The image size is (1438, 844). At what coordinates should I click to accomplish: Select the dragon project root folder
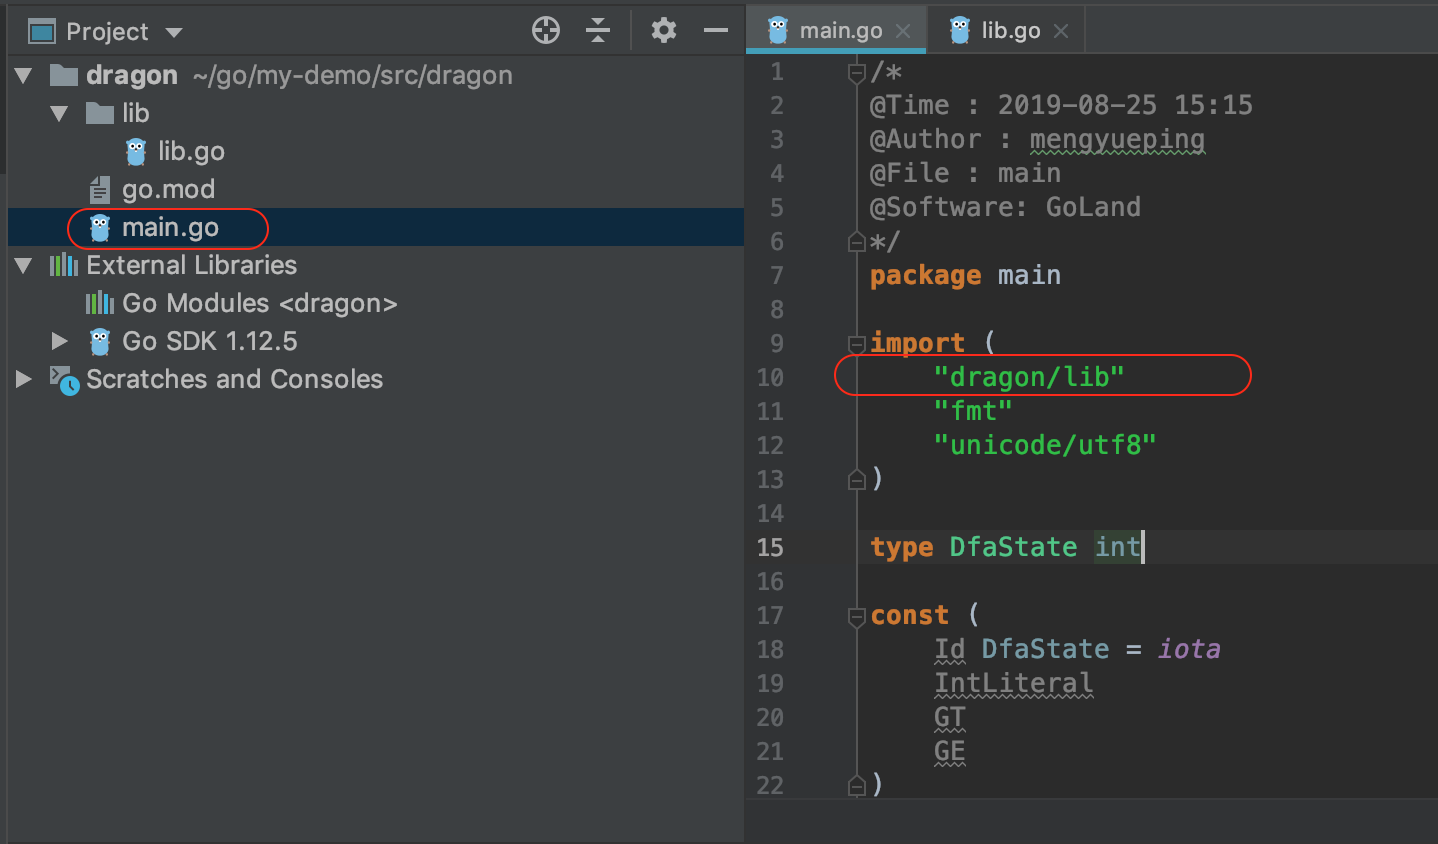point(375,75)
